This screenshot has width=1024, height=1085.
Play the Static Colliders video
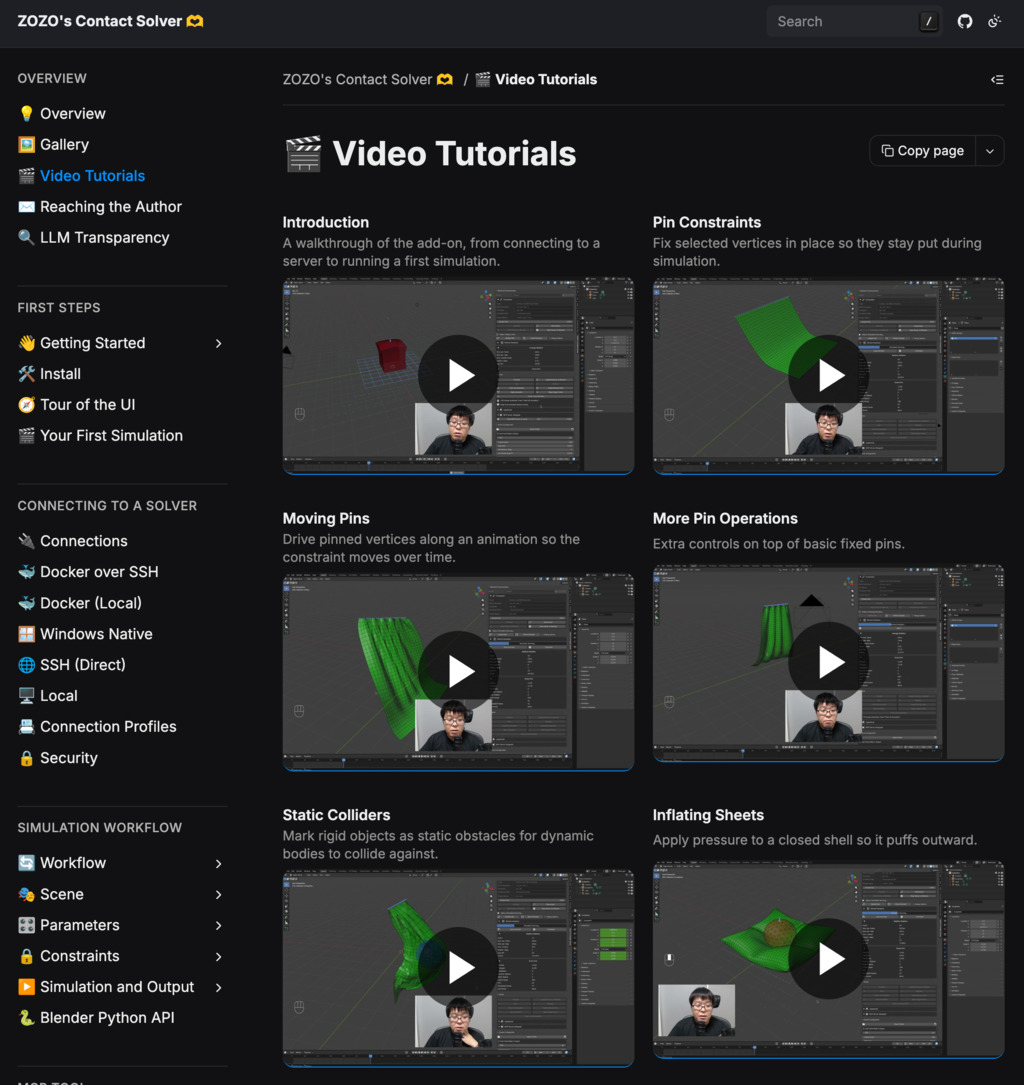[459, 967]
